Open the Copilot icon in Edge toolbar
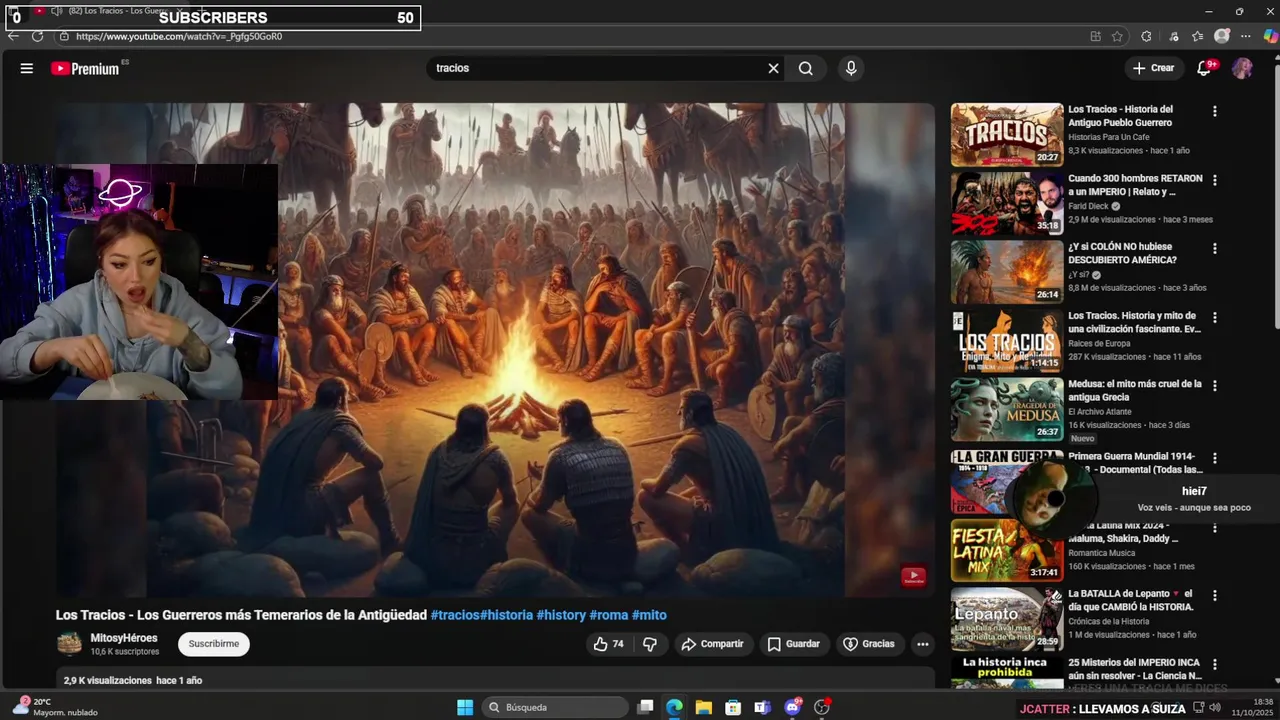This screenshot has height=720, width=1280. click(x=1269, y=36)
